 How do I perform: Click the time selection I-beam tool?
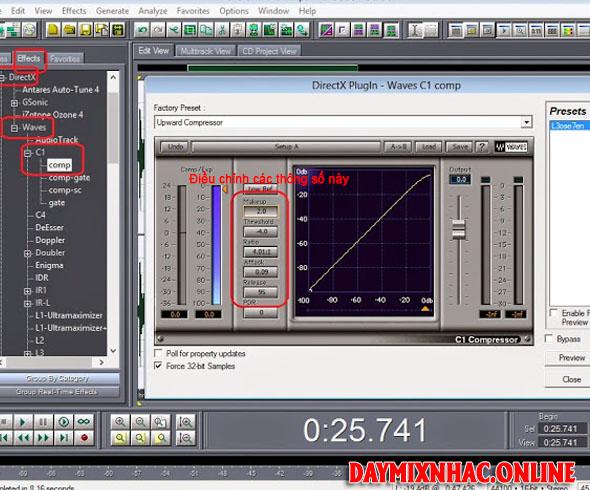415,30
